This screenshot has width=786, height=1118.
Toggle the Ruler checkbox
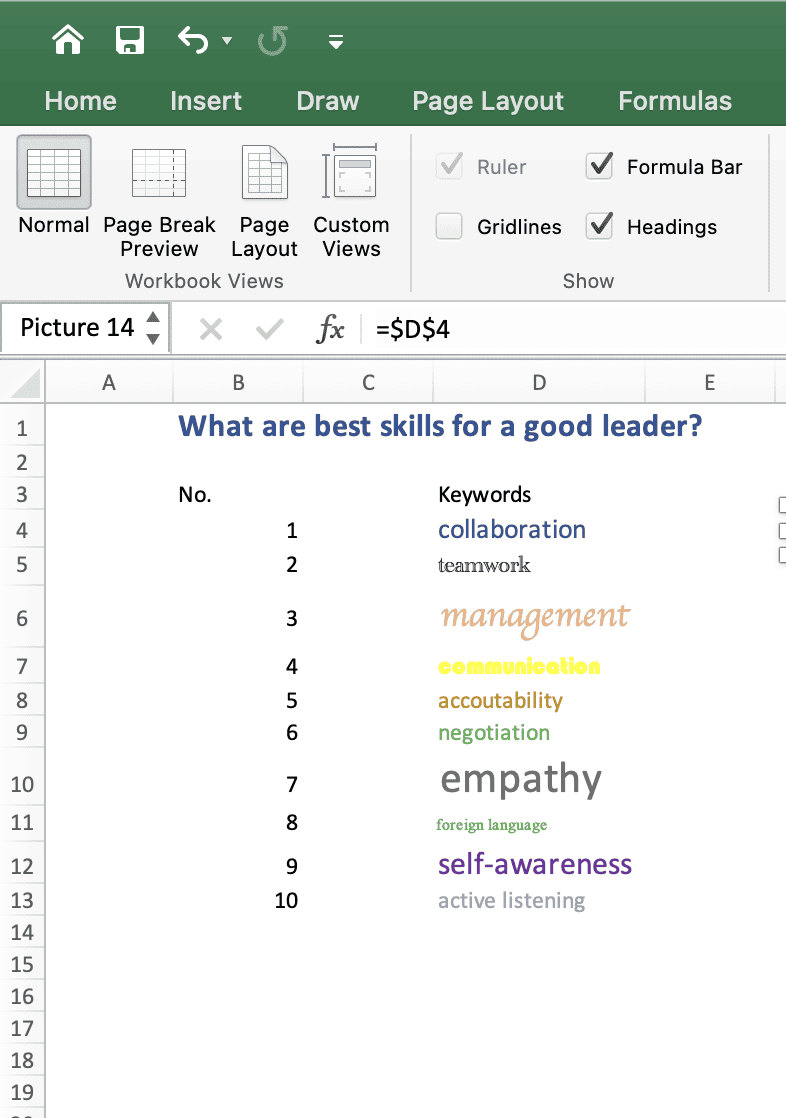click(x=450, y=166)
